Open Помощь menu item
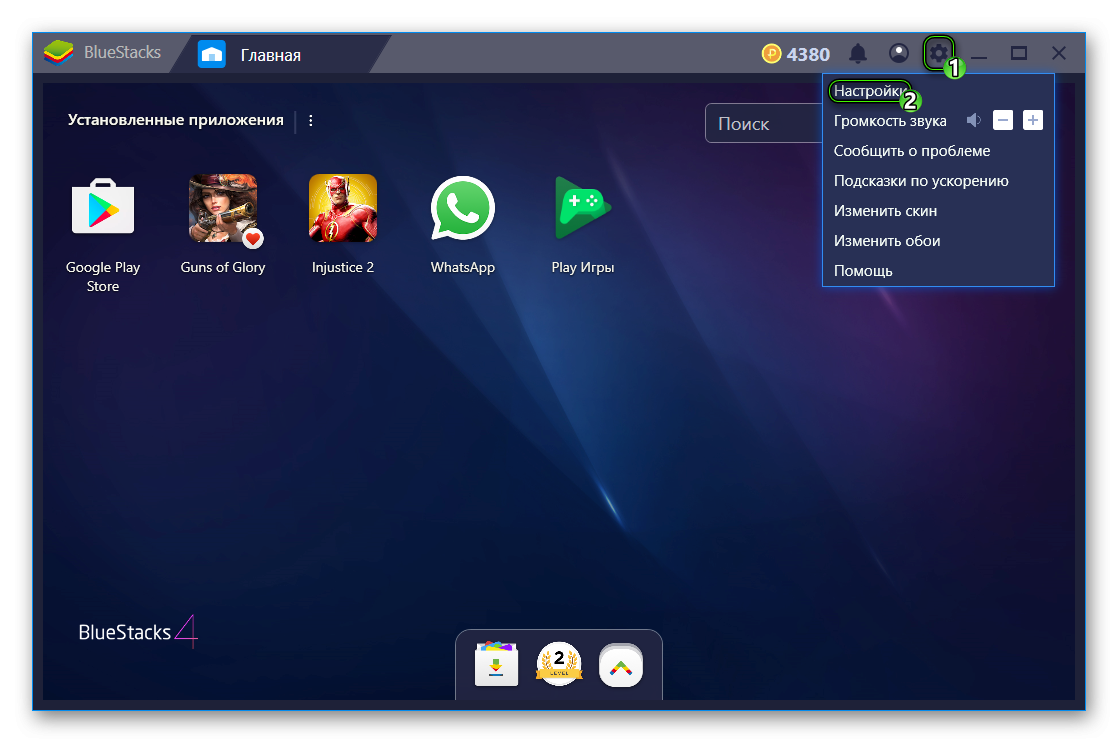The image size is (1118, 743). (x=863, y=271)
